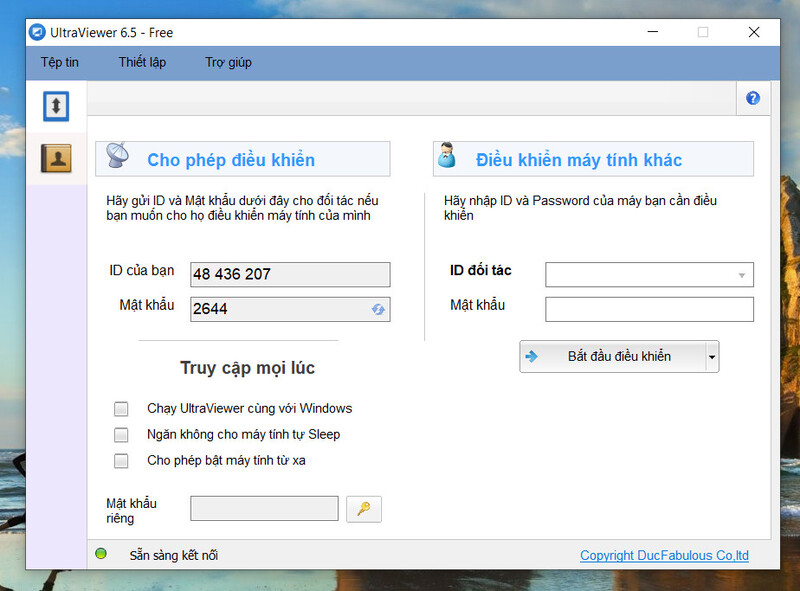Click the Mật khẩu field showing 2644
Viewport: 800px width, 591px height.
pos(290,309)
